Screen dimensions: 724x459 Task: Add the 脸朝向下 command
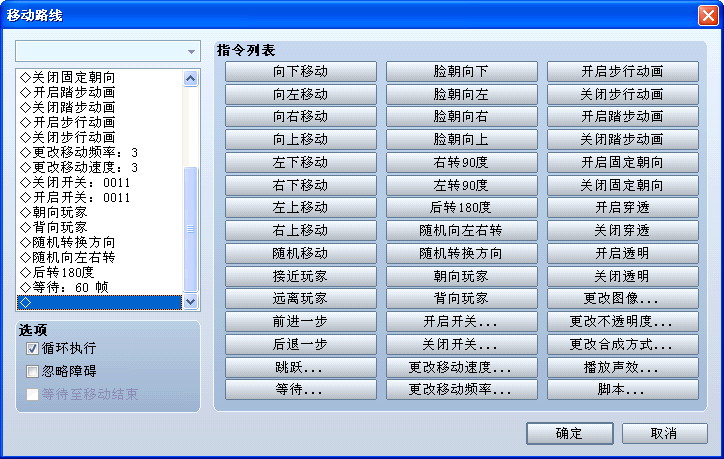[462, 71]
